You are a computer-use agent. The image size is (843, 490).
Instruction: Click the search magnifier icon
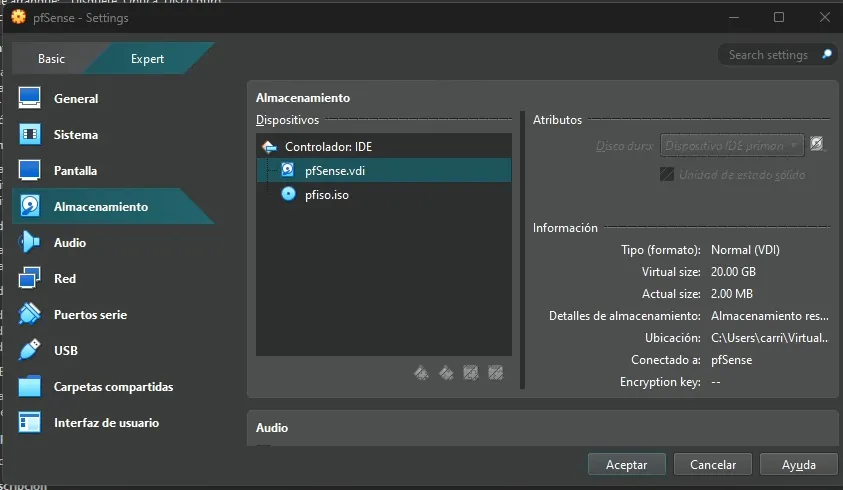click(x=827, y=54)
